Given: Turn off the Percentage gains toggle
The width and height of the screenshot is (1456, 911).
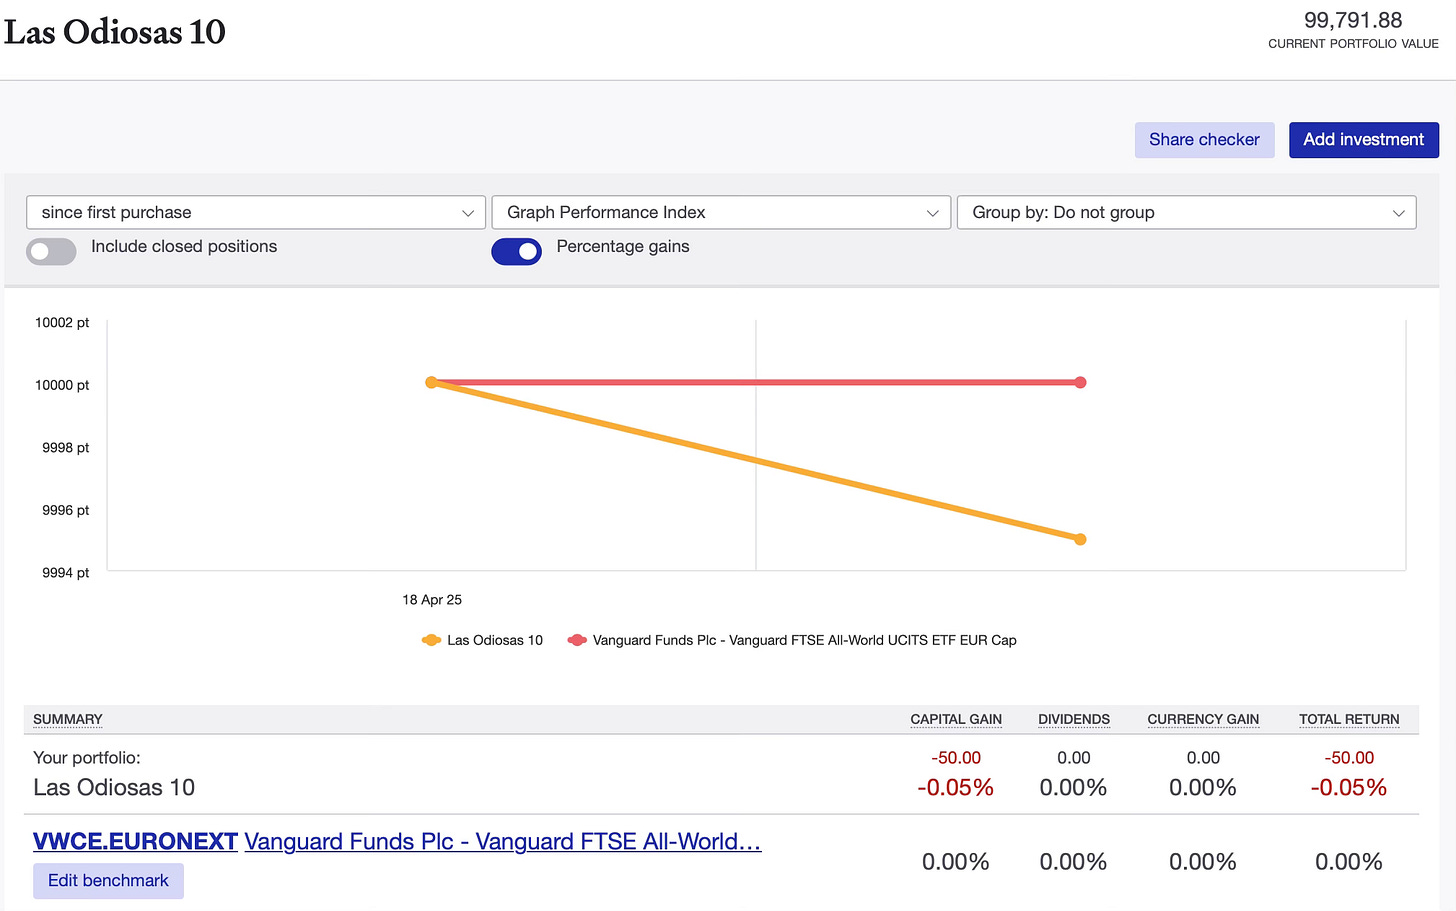Looking at the screenshot, I should (x=516, y=251).
